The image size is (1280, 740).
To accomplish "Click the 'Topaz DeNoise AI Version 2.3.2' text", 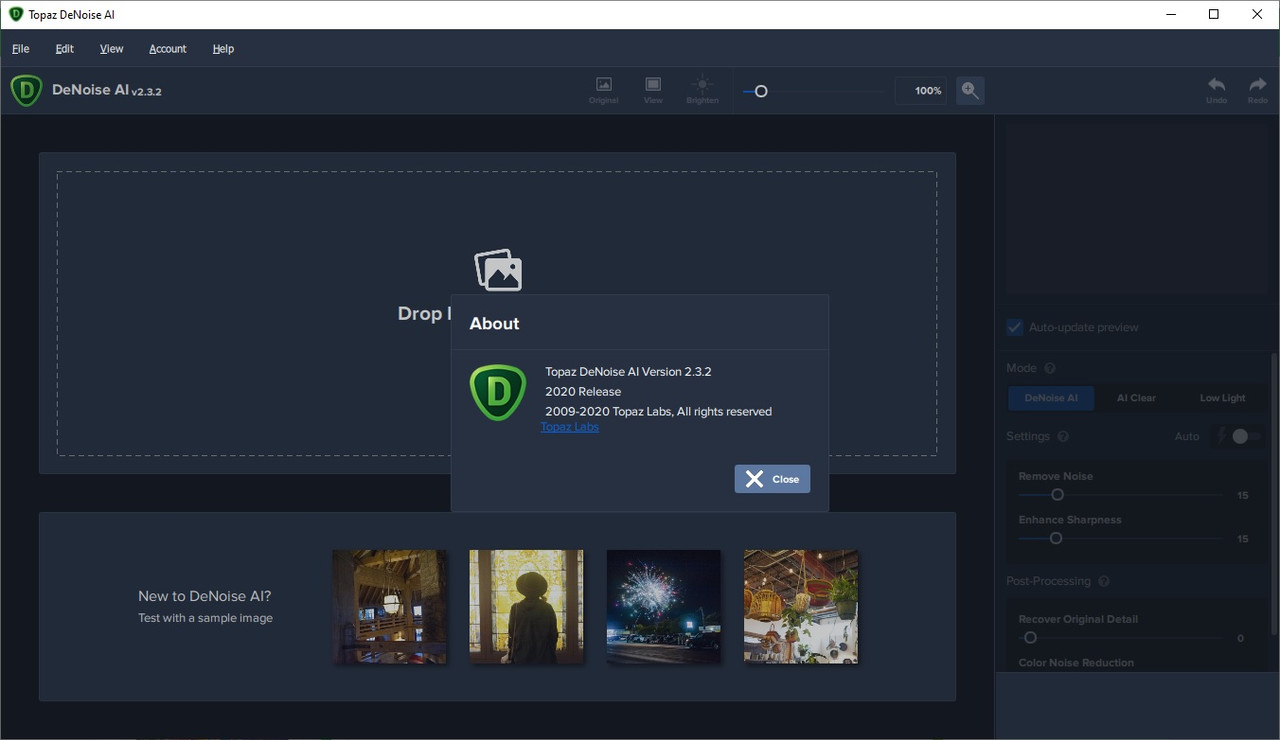I will pos(628,372).
